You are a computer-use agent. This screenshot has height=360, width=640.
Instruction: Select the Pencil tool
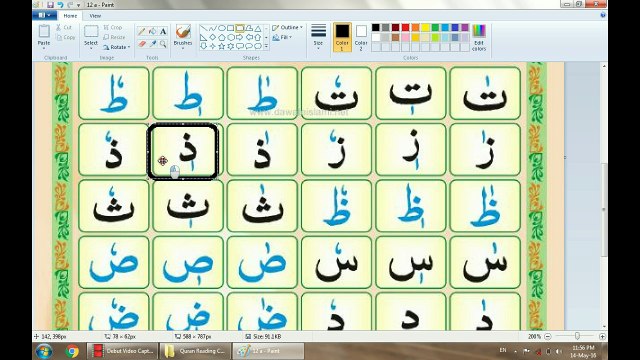[142, 31]
